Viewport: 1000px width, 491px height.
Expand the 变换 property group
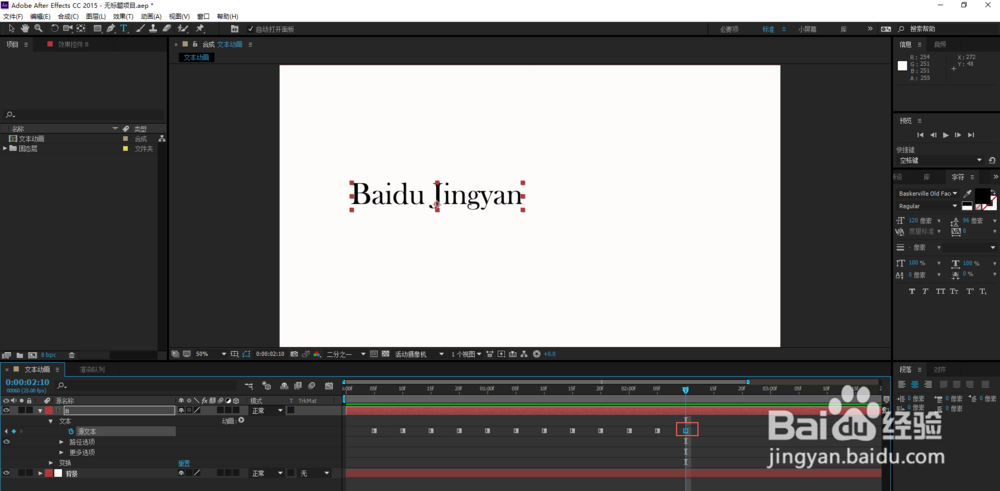(50, 463)
